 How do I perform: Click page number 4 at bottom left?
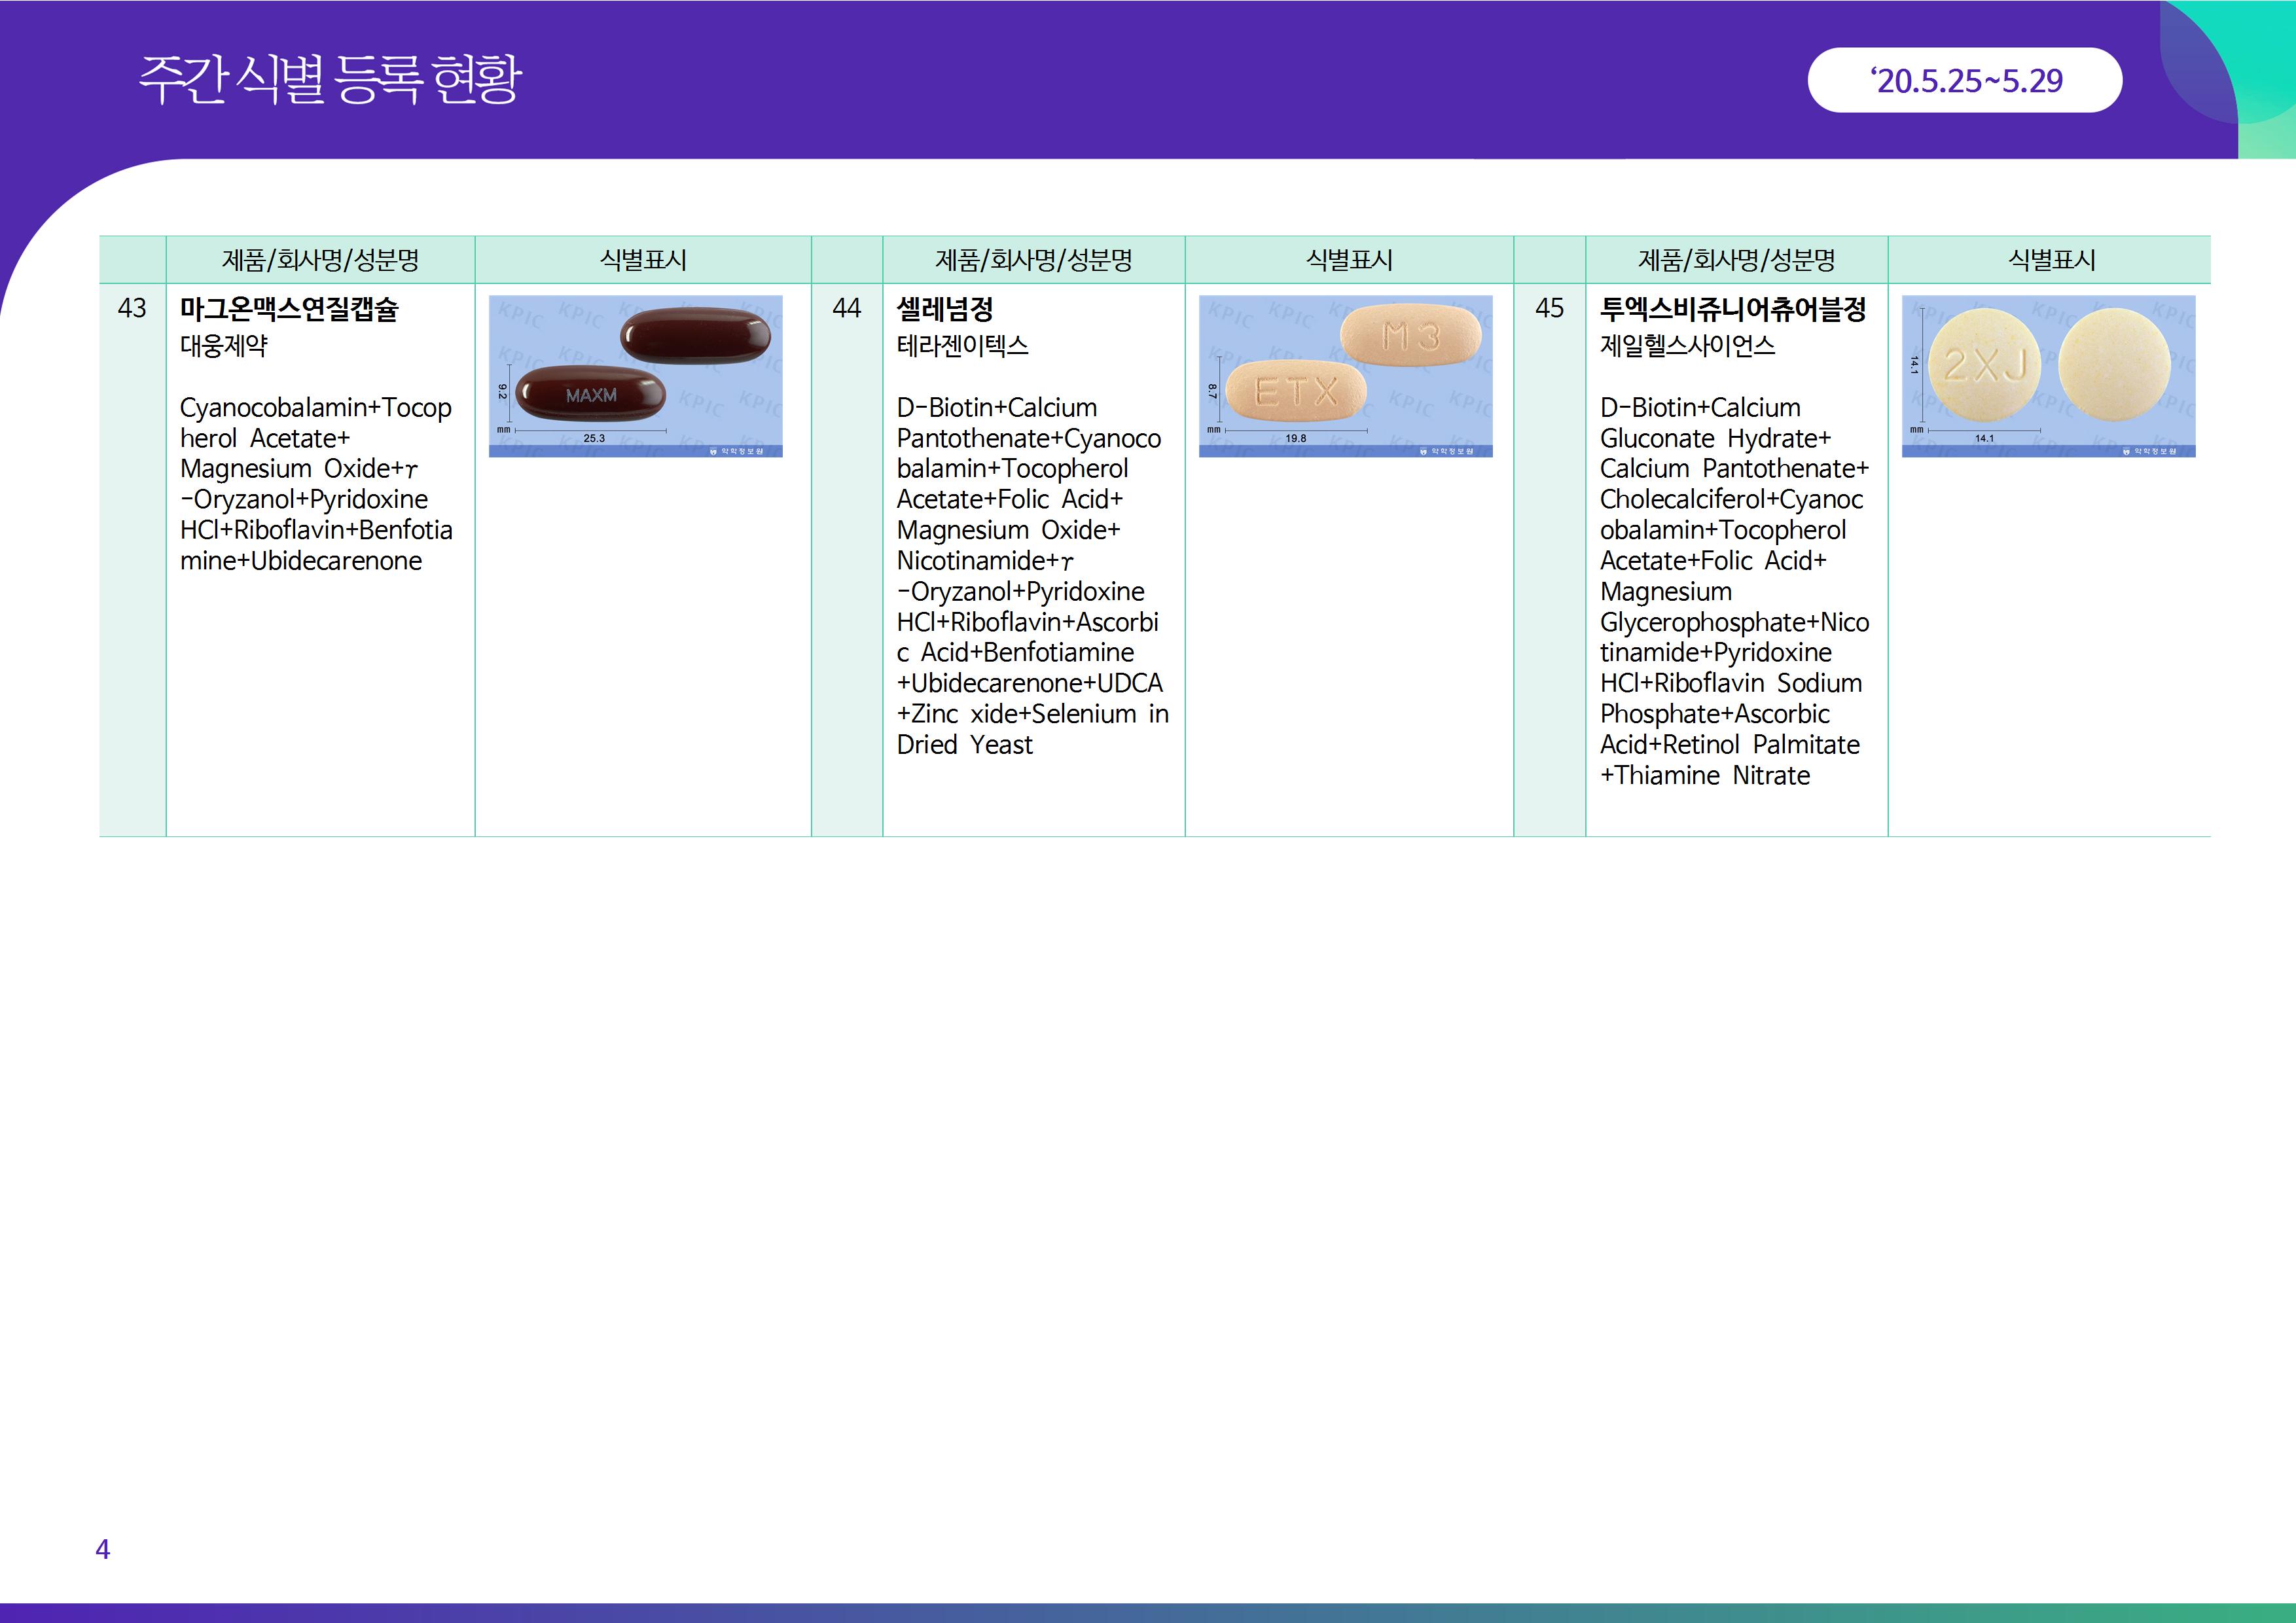pos(102,1549)
